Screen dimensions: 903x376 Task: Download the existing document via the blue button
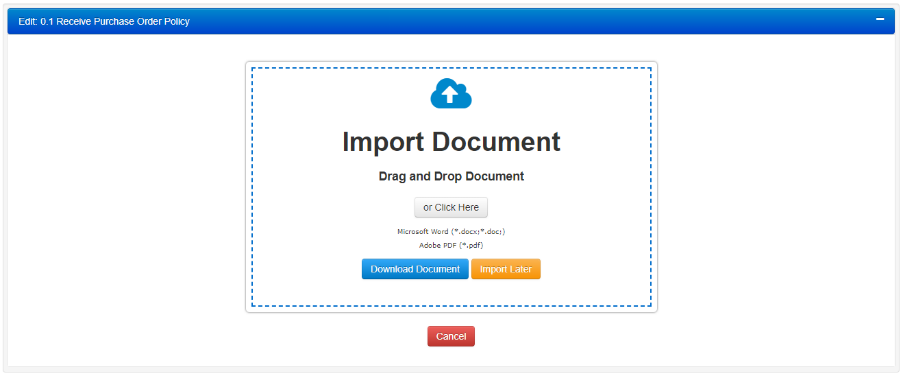click(x=415, y=269)
